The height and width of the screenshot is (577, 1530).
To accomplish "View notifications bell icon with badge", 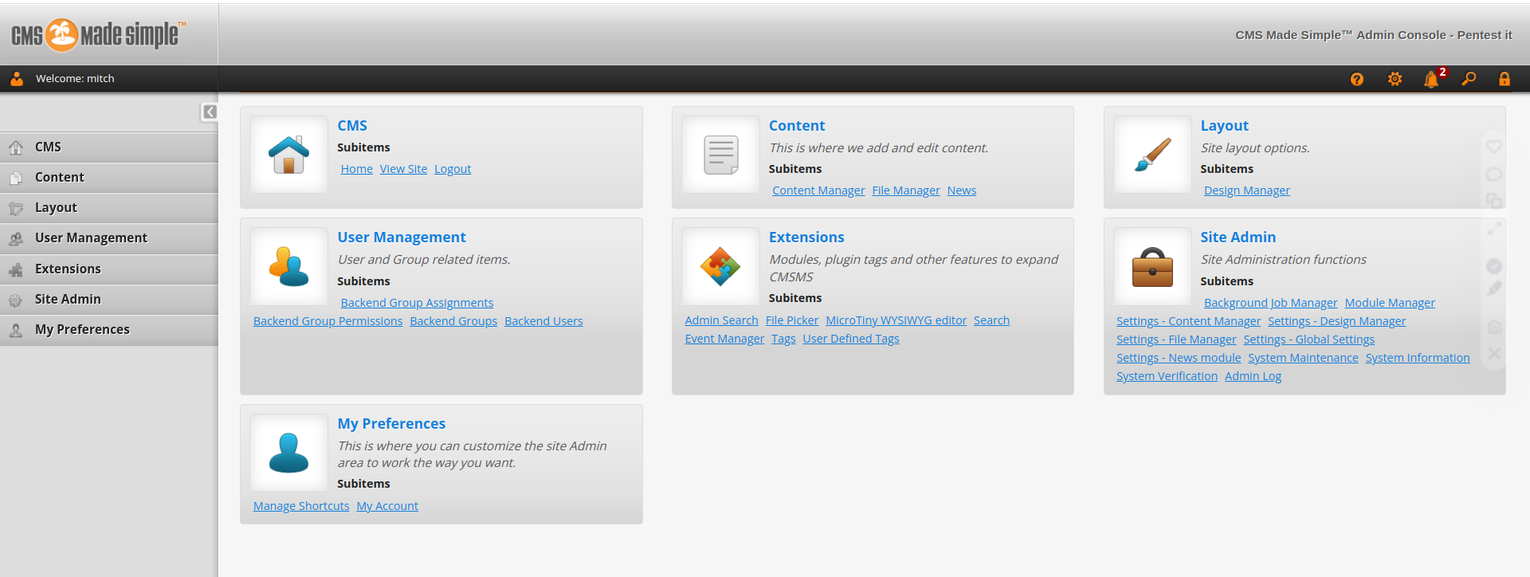I will tap(1434, 77).
